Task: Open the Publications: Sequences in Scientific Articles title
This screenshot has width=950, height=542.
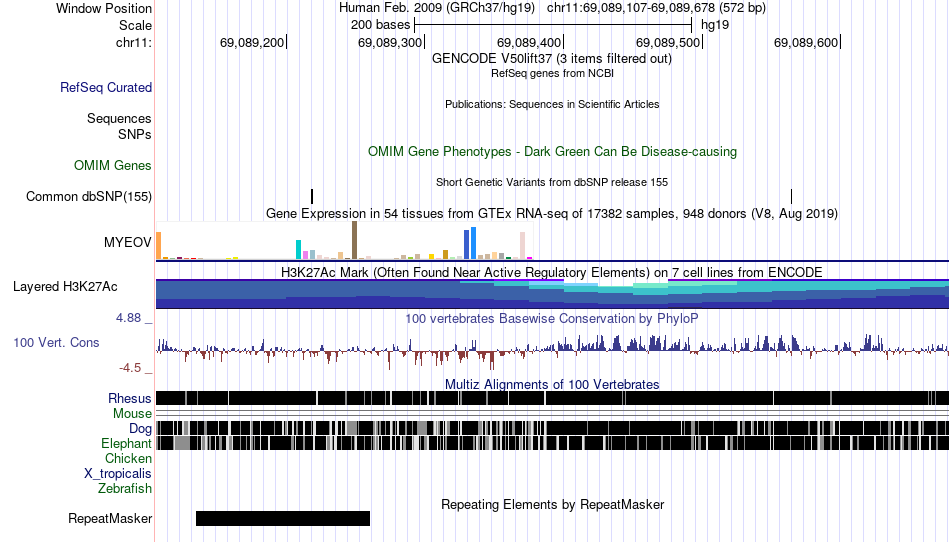Action: [x=552, y=104]
